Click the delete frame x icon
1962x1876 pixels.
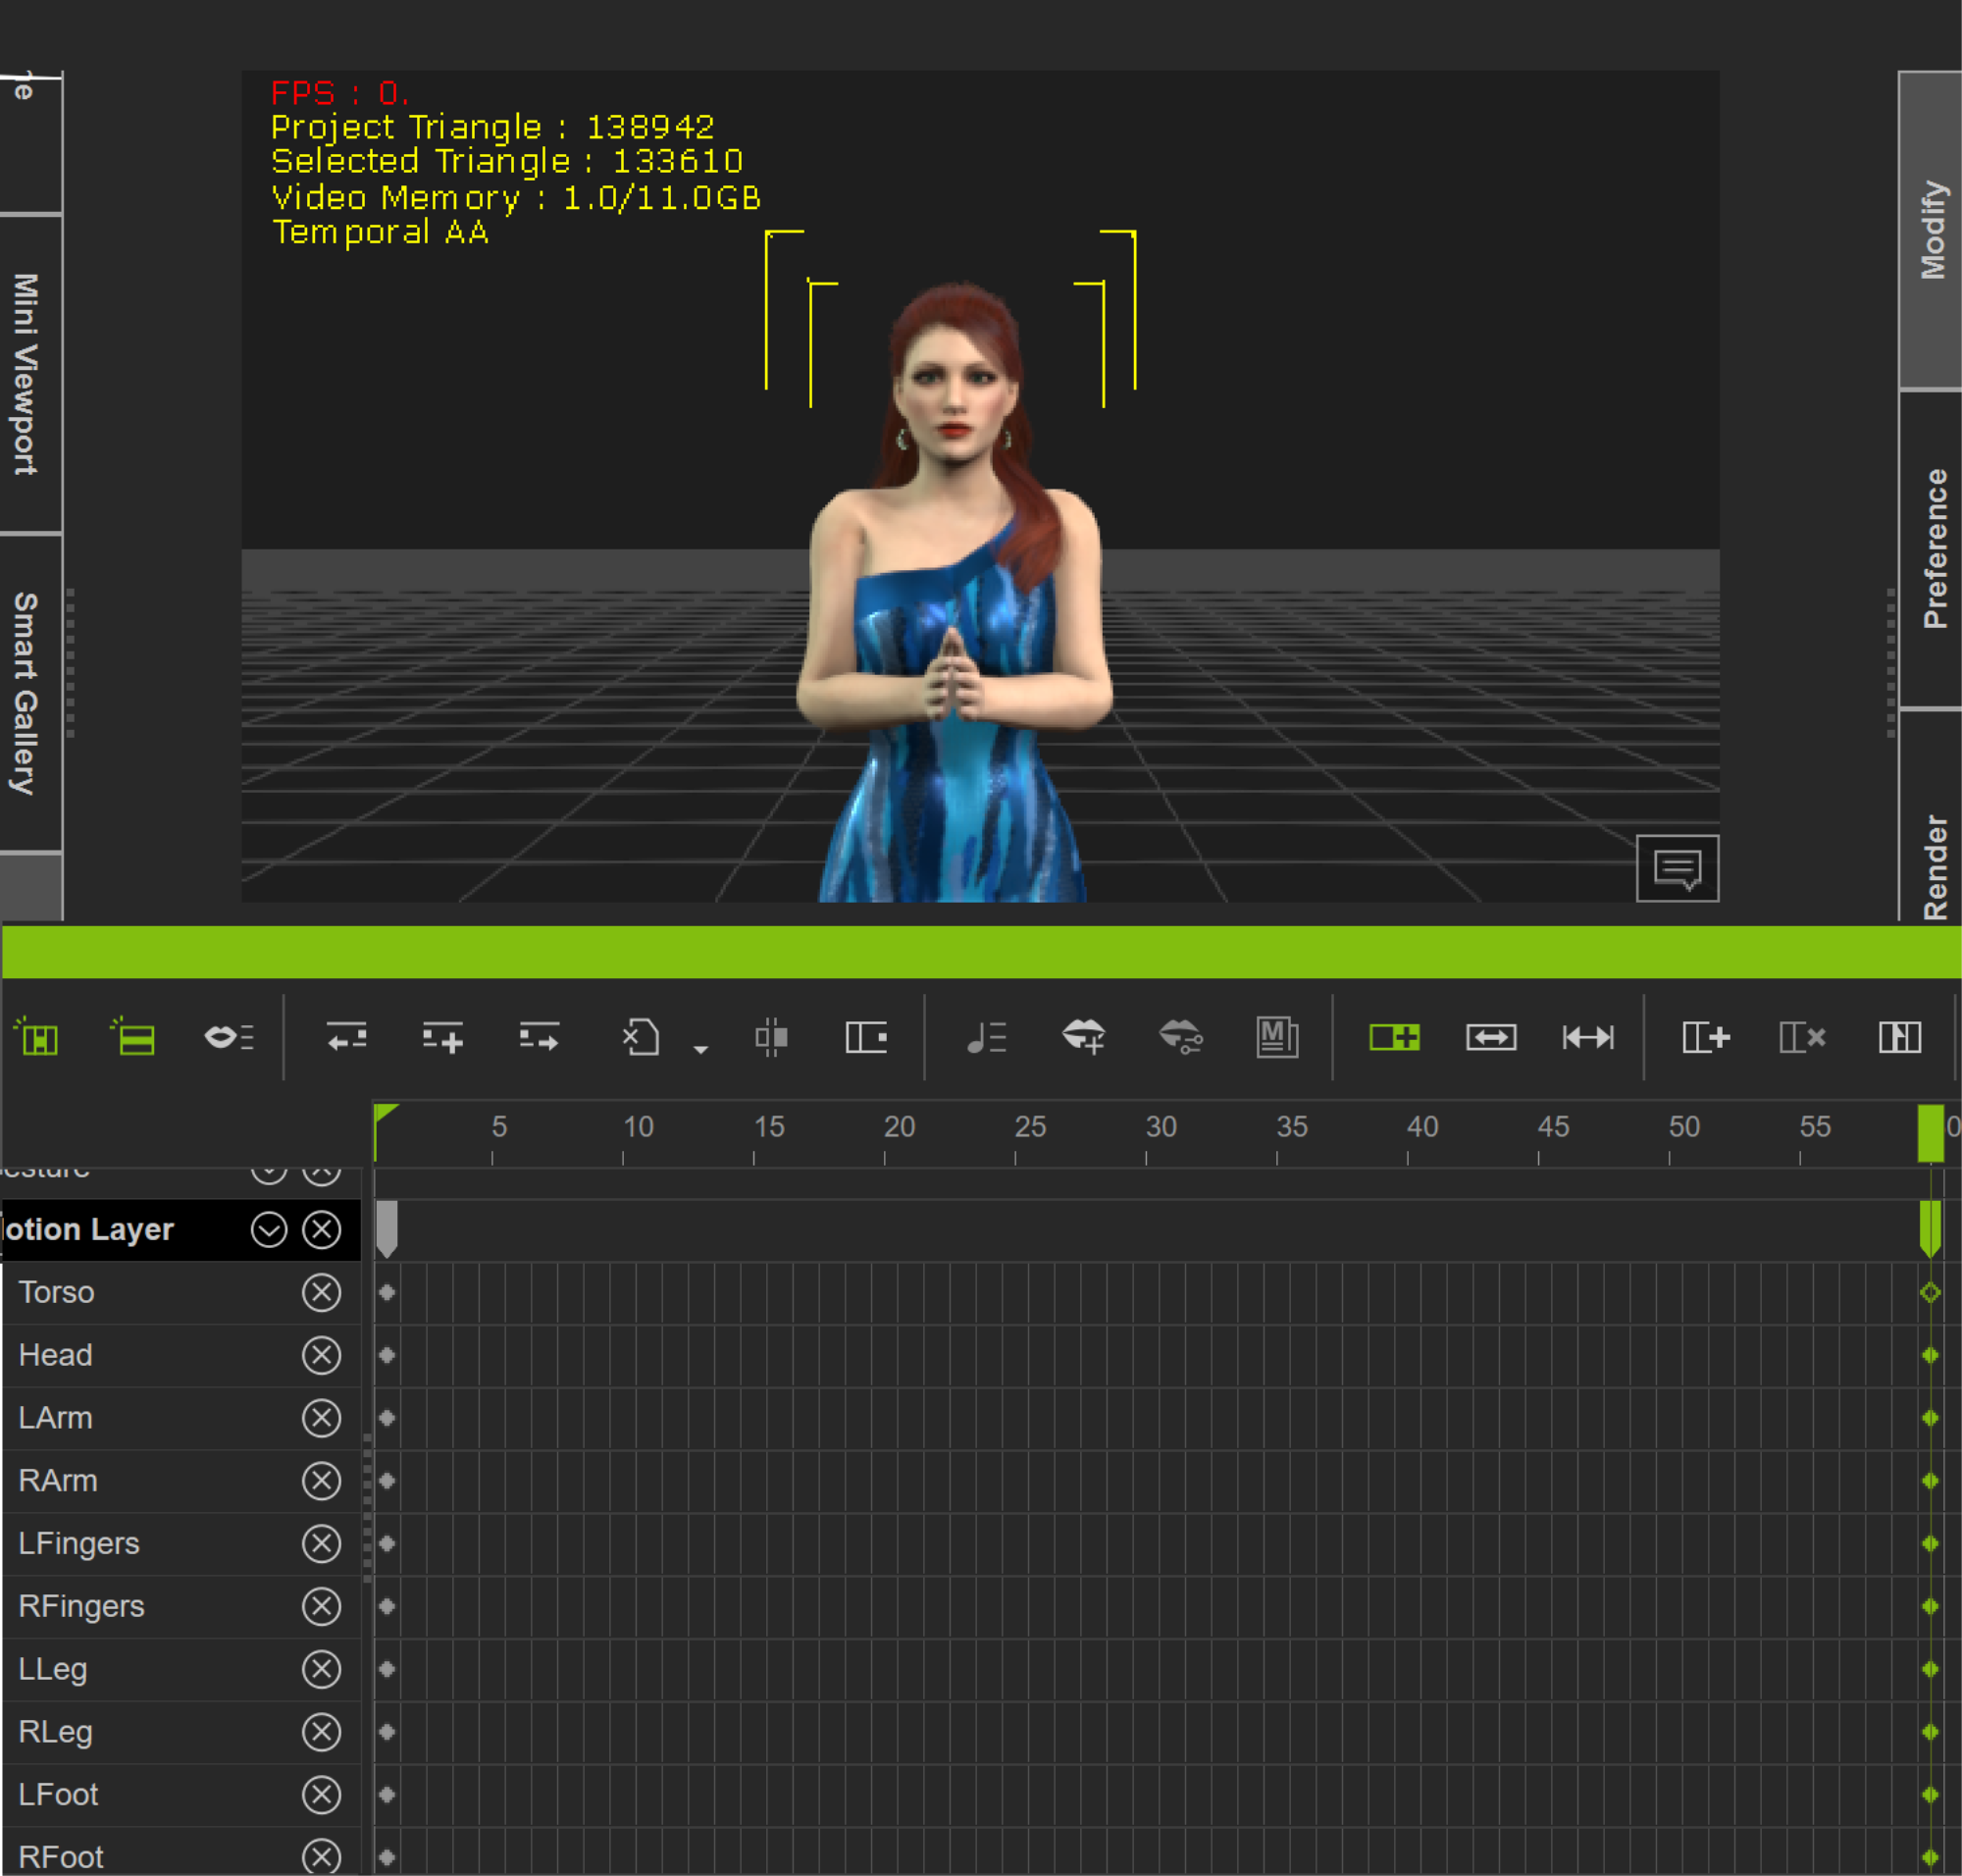(x=1802, y=1037)
